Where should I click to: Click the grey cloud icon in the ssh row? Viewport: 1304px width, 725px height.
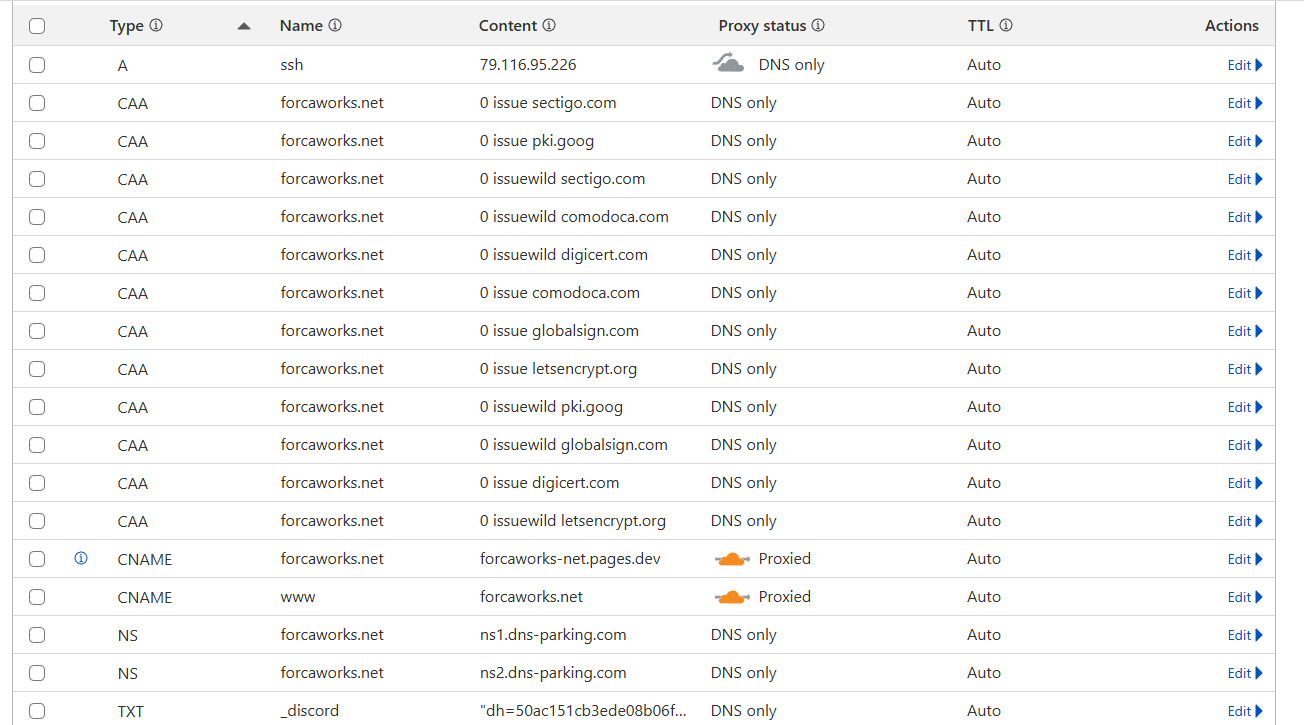pos(728,64)
